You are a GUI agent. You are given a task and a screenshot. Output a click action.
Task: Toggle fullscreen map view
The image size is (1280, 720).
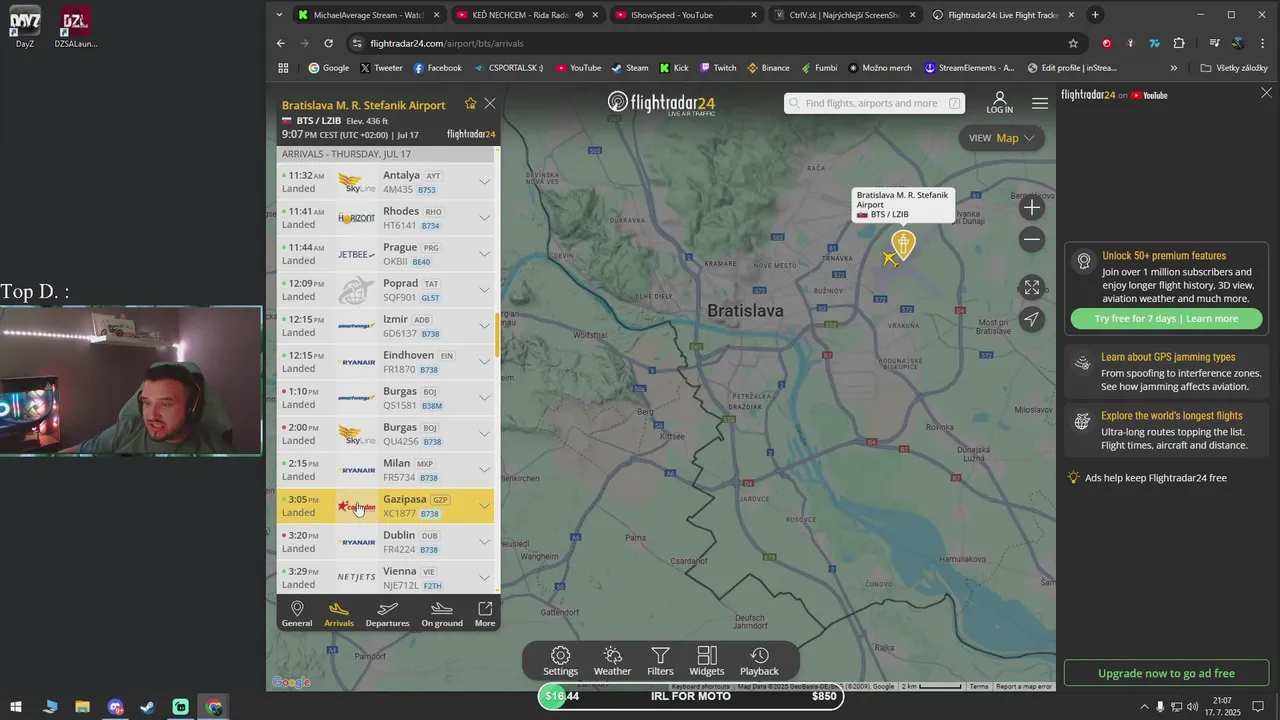(1032, 288)
